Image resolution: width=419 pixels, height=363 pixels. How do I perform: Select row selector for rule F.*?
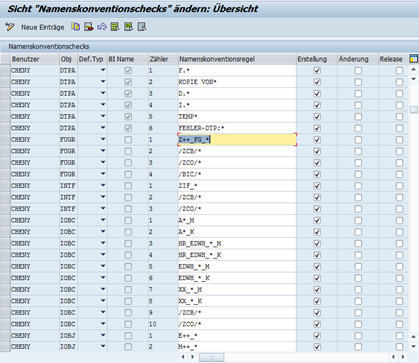(x=5, y=70)
